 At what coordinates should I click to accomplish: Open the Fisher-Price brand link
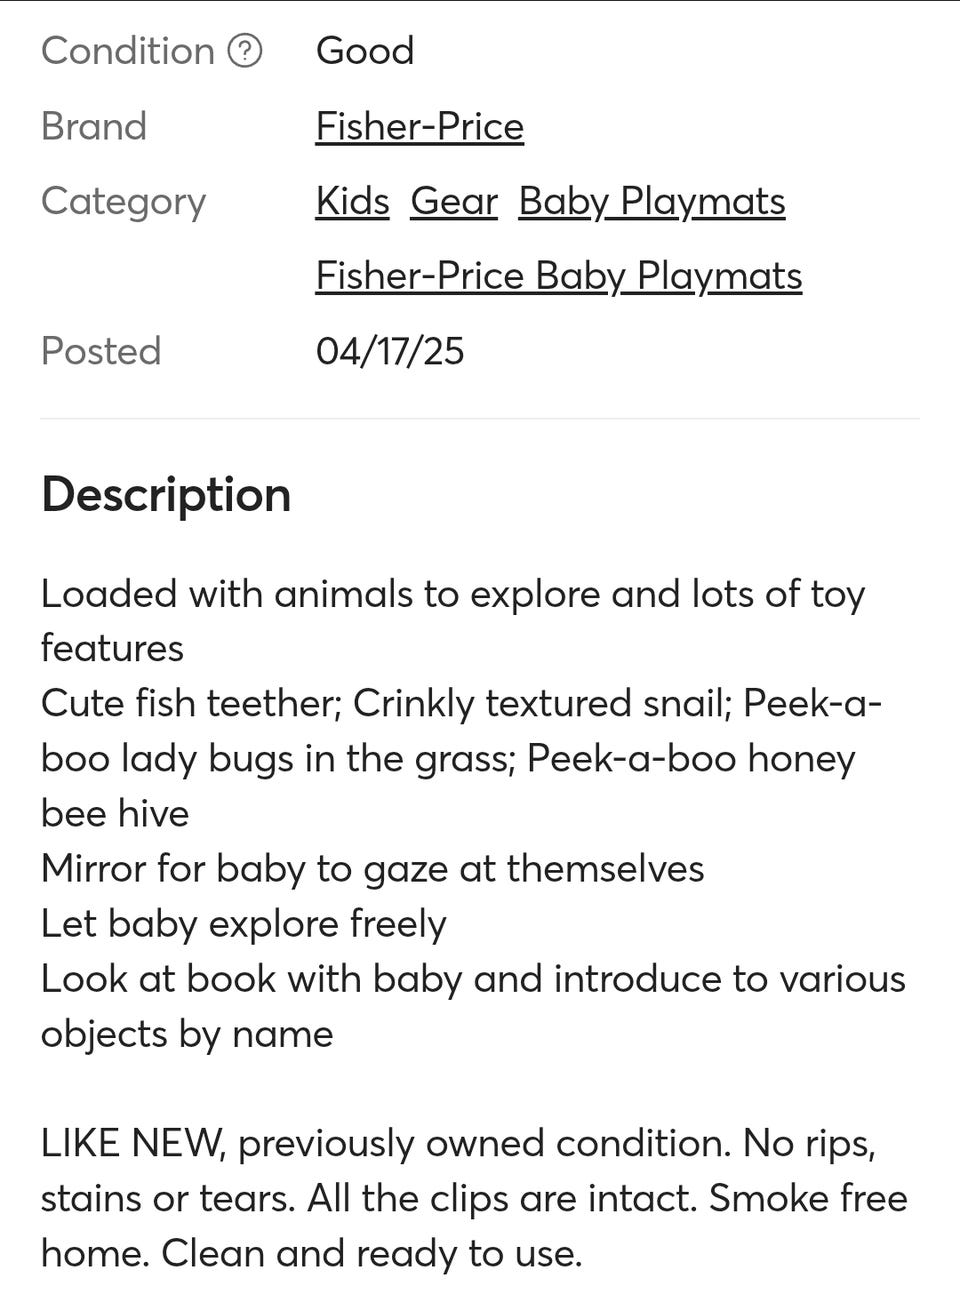(x=419, y=127)
